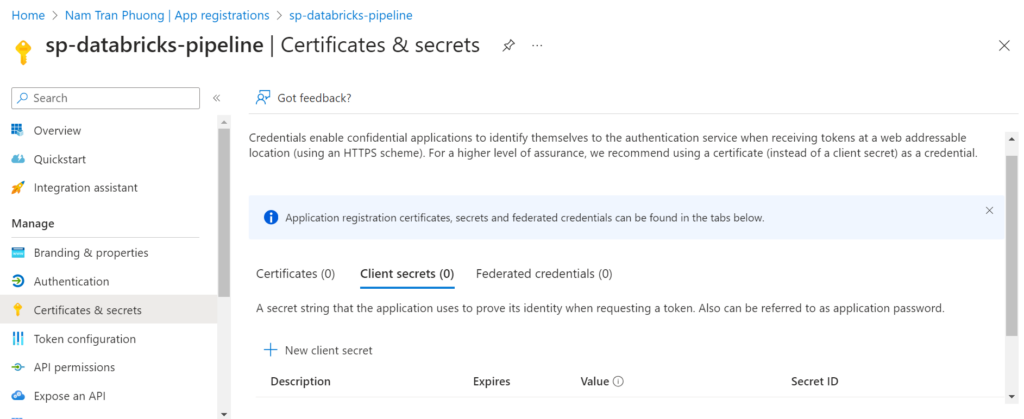Open the Got feedback? link

303,98
